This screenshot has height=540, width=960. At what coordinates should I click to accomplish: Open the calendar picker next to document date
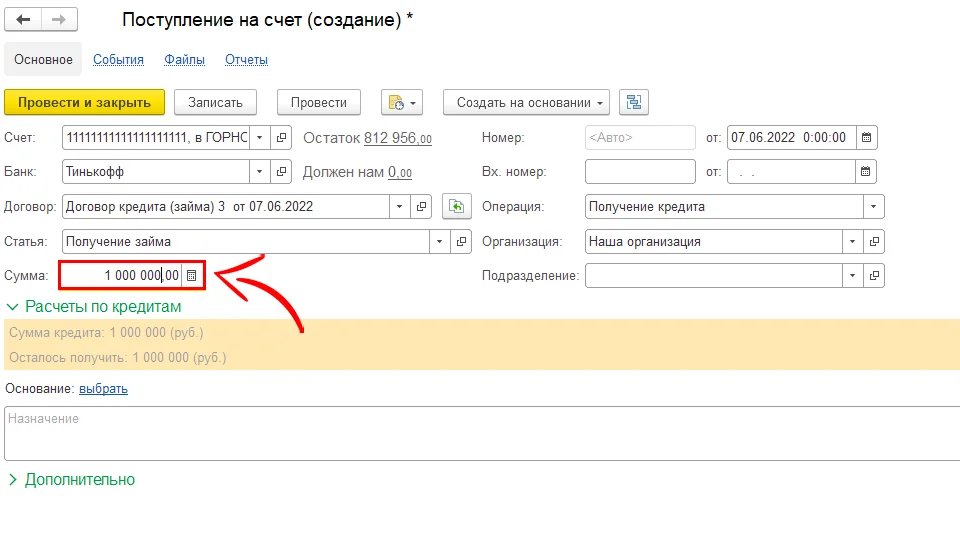tap(867, 138)
